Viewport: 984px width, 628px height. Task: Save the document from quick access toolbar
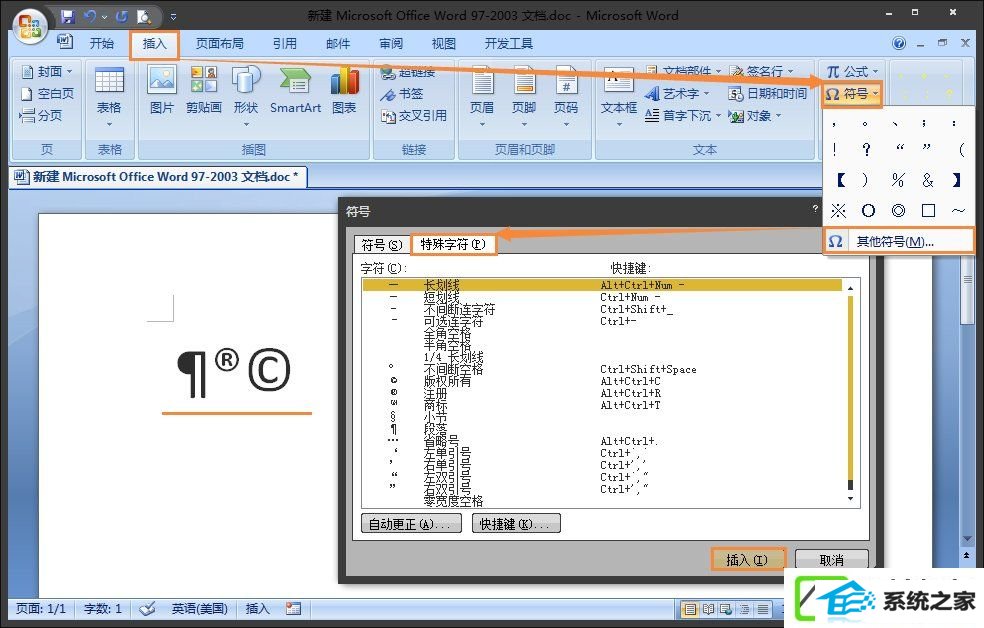pos(68,17)
